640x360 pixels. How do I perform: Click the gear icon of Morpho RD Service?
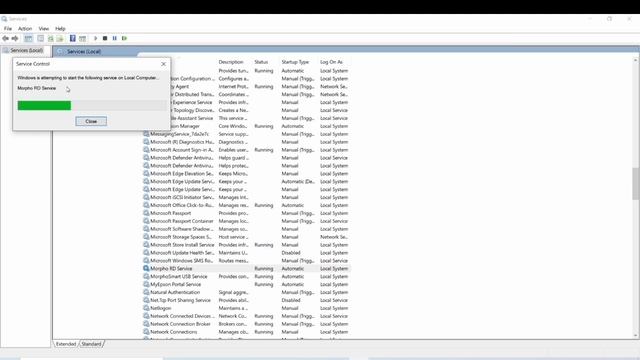[146, 269]
